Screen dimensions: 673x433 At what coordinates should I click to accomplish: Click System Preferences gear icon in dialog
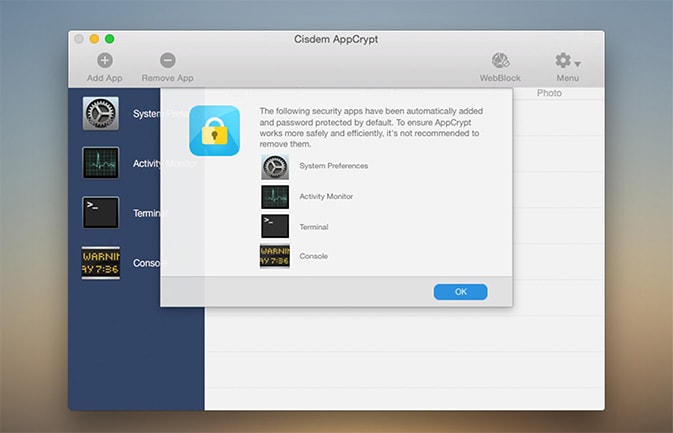[x=275, y=166]
